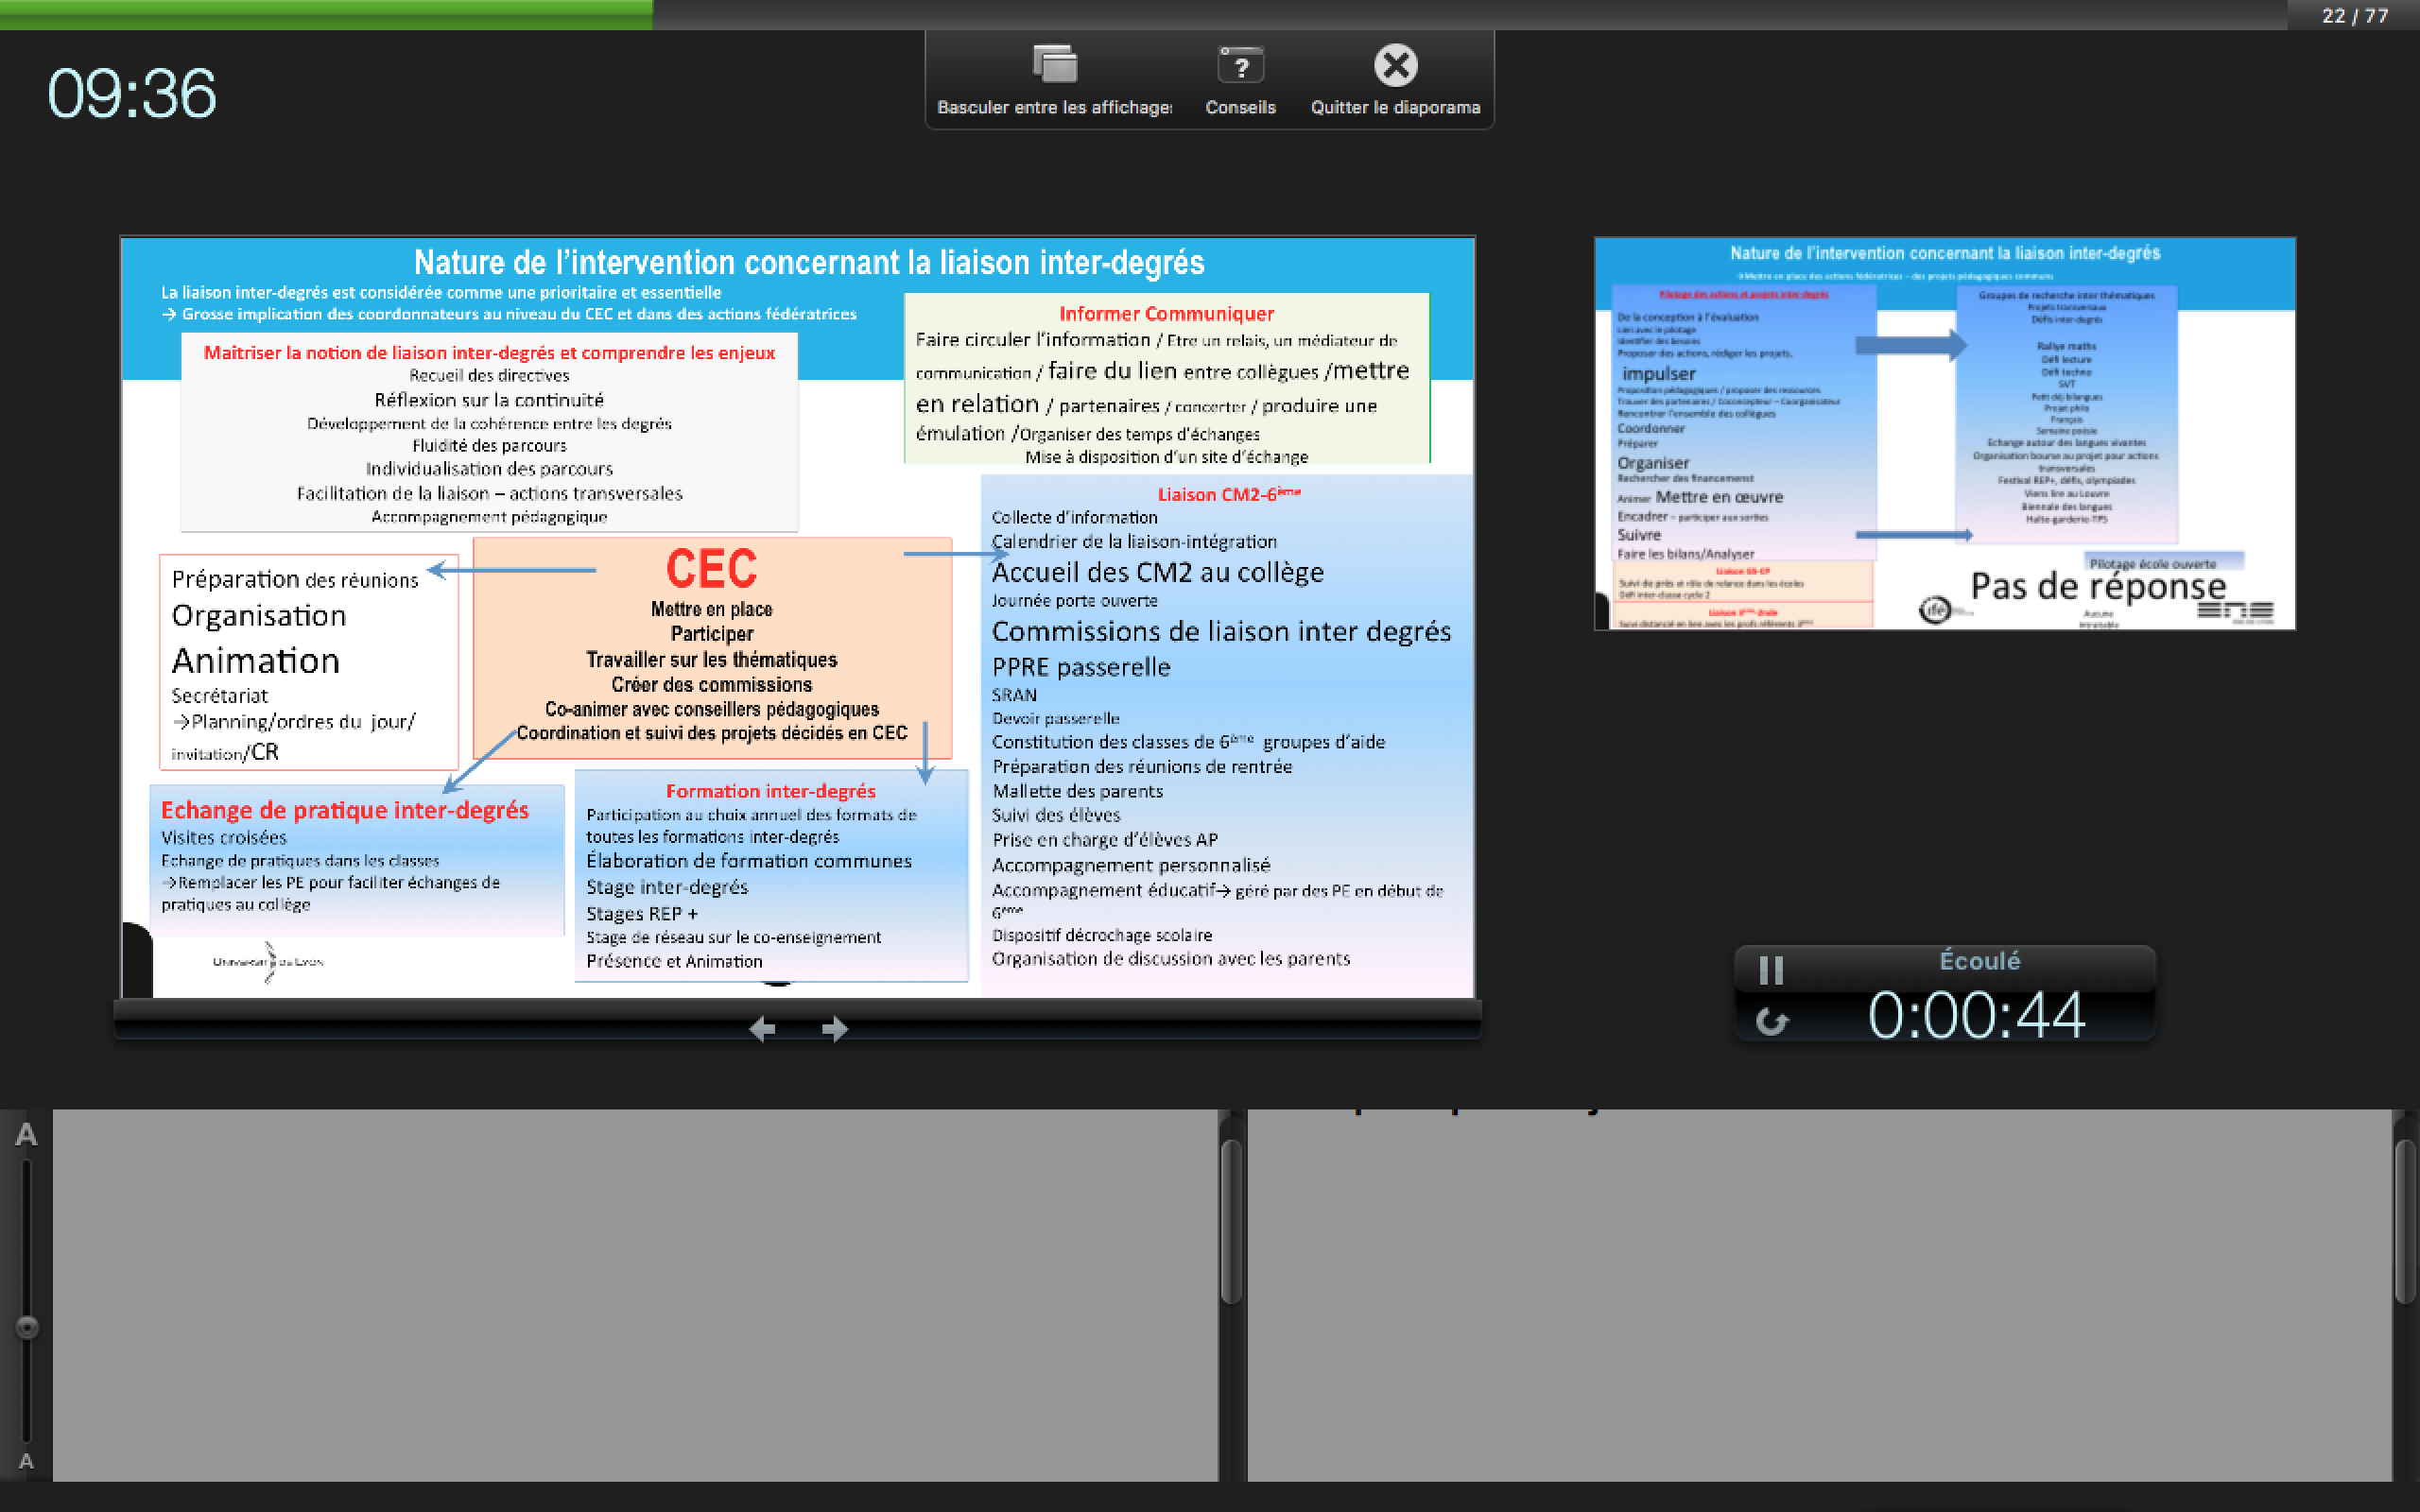Viewport: 2420px width, 1512px height.
Task: Click the right notes pane scrollbar
Action: pos(2404,1222)
